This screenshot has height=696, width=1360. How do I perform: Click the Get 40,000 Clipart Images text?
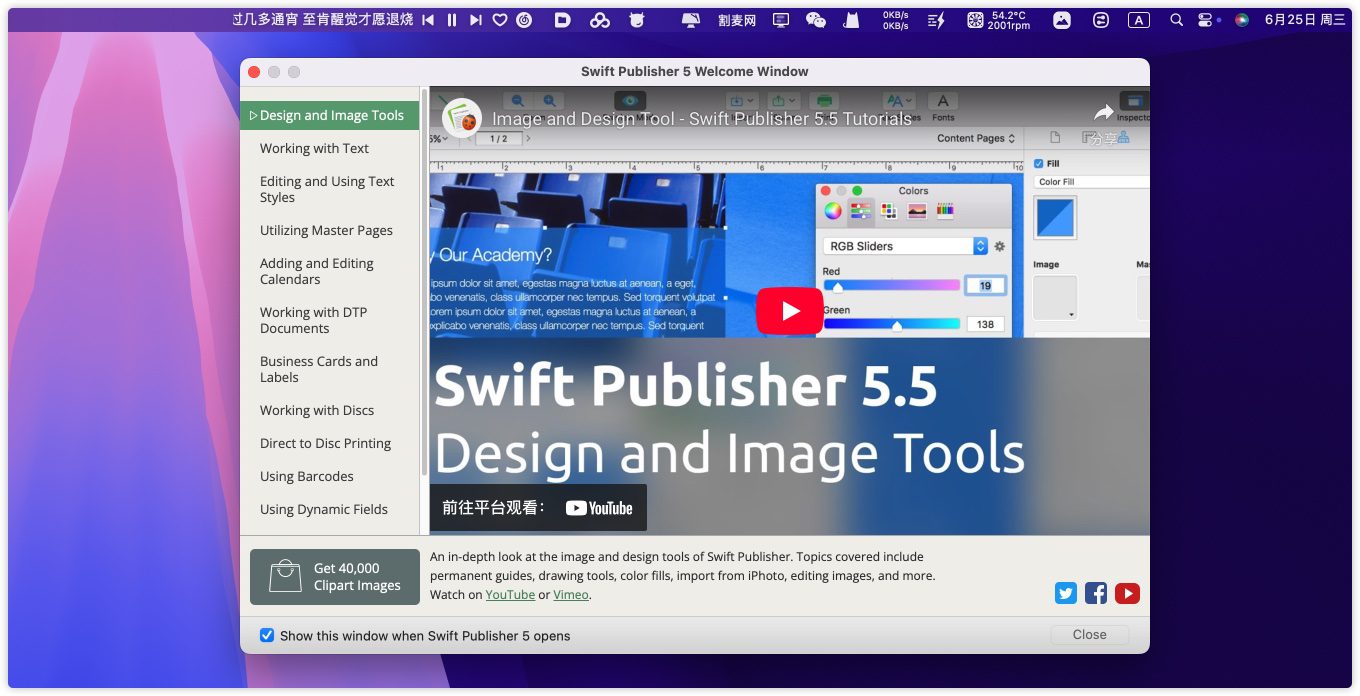point(357,577)
